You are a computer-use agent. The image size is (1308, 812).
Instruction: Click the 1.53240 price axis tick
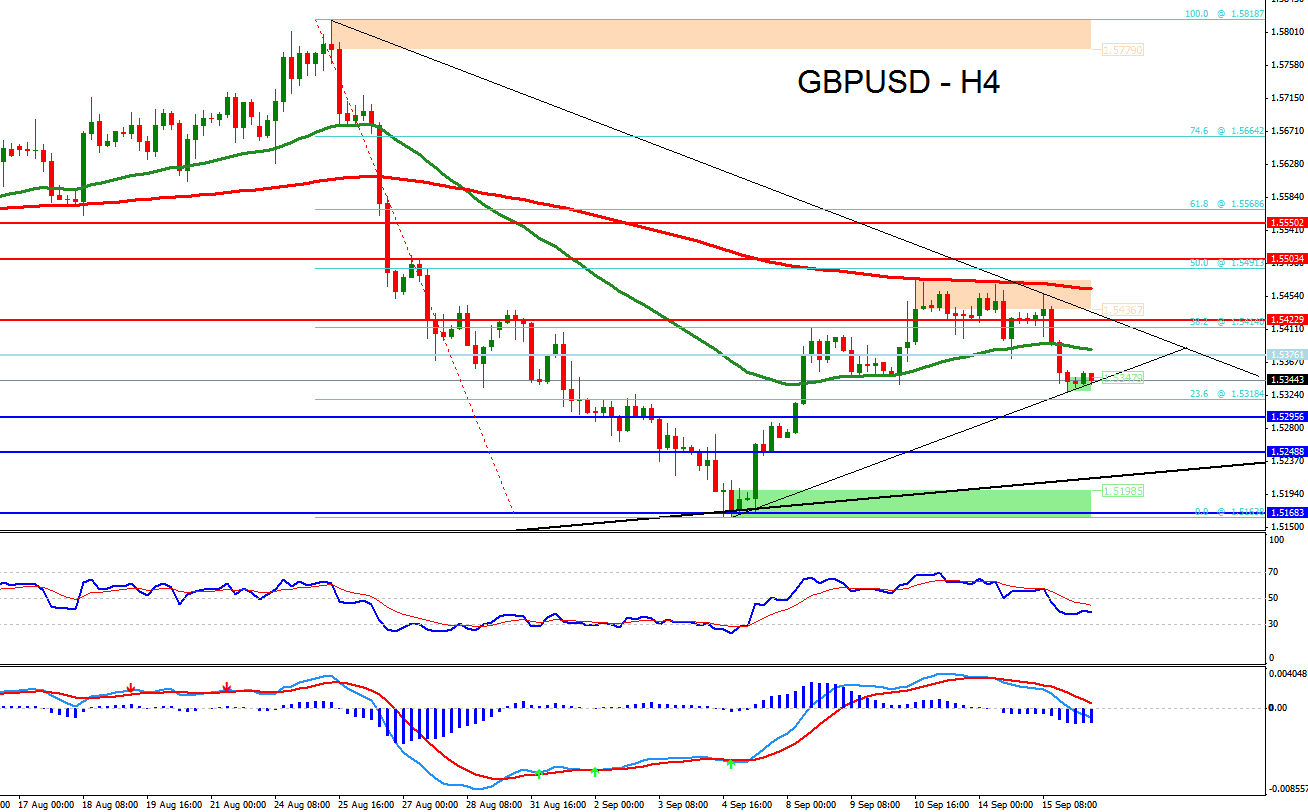click(x=1286, y=395)
